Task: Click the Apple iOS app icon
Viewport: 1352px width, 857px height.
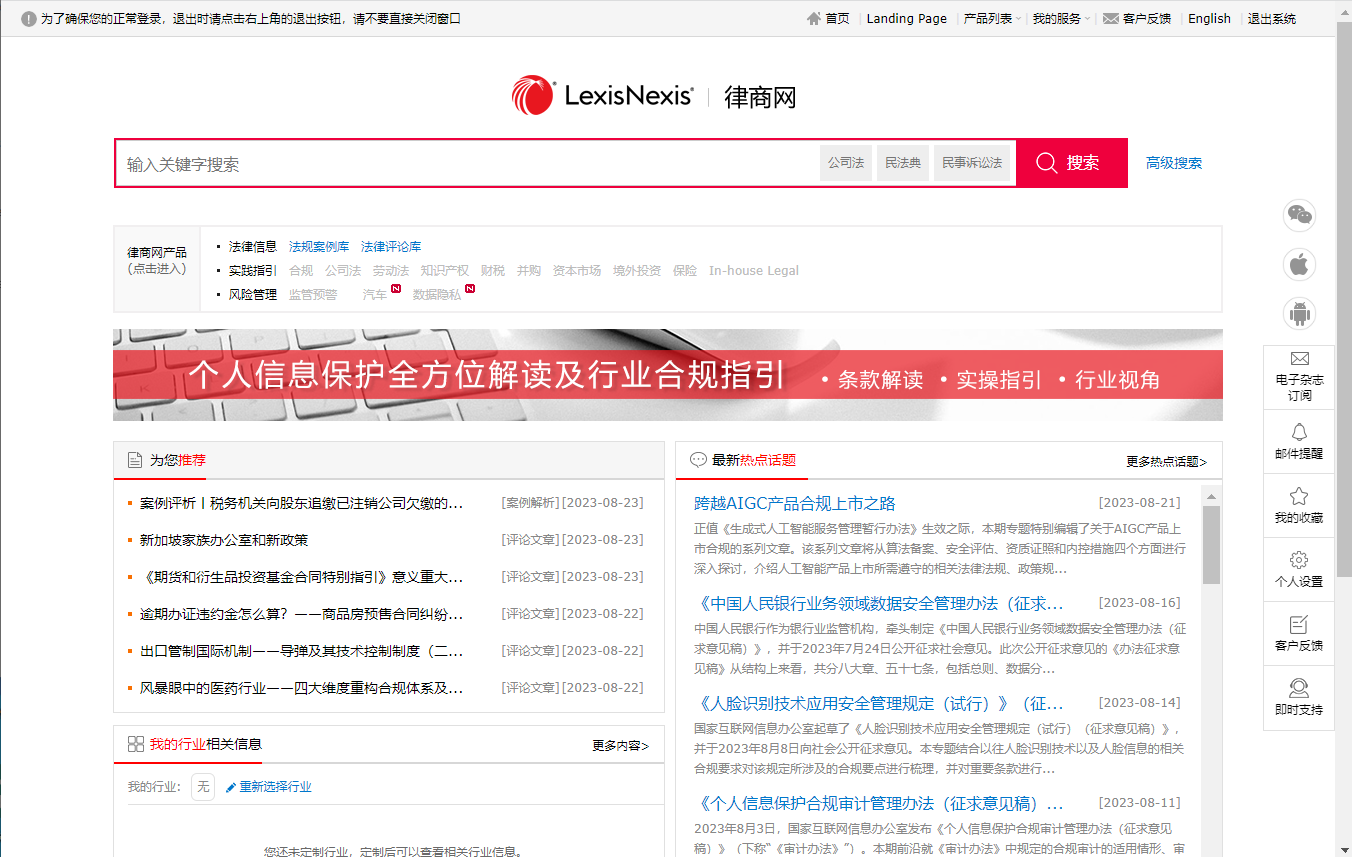Action: coord(1299,265)
